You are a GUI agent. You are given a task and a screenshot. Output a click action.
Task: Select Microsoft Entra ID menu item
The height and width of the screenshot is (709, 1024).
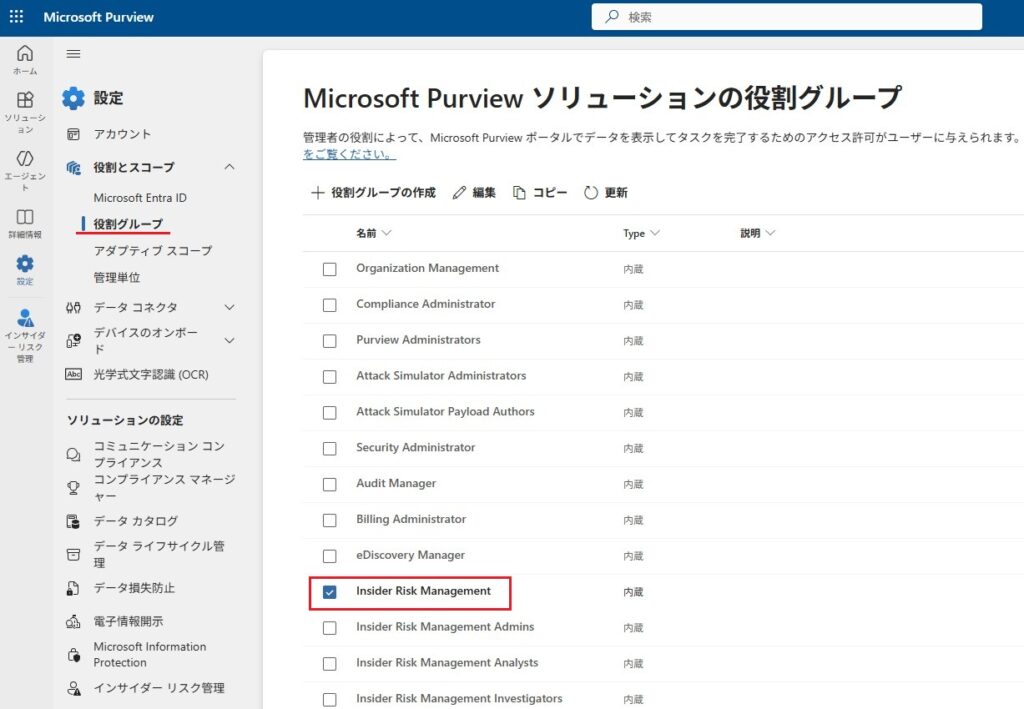140,197
